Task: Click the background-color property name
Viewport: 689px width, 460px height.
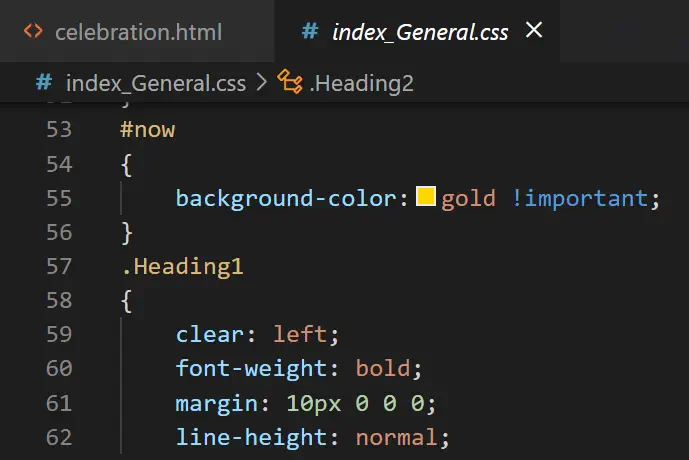Action: 286,199
